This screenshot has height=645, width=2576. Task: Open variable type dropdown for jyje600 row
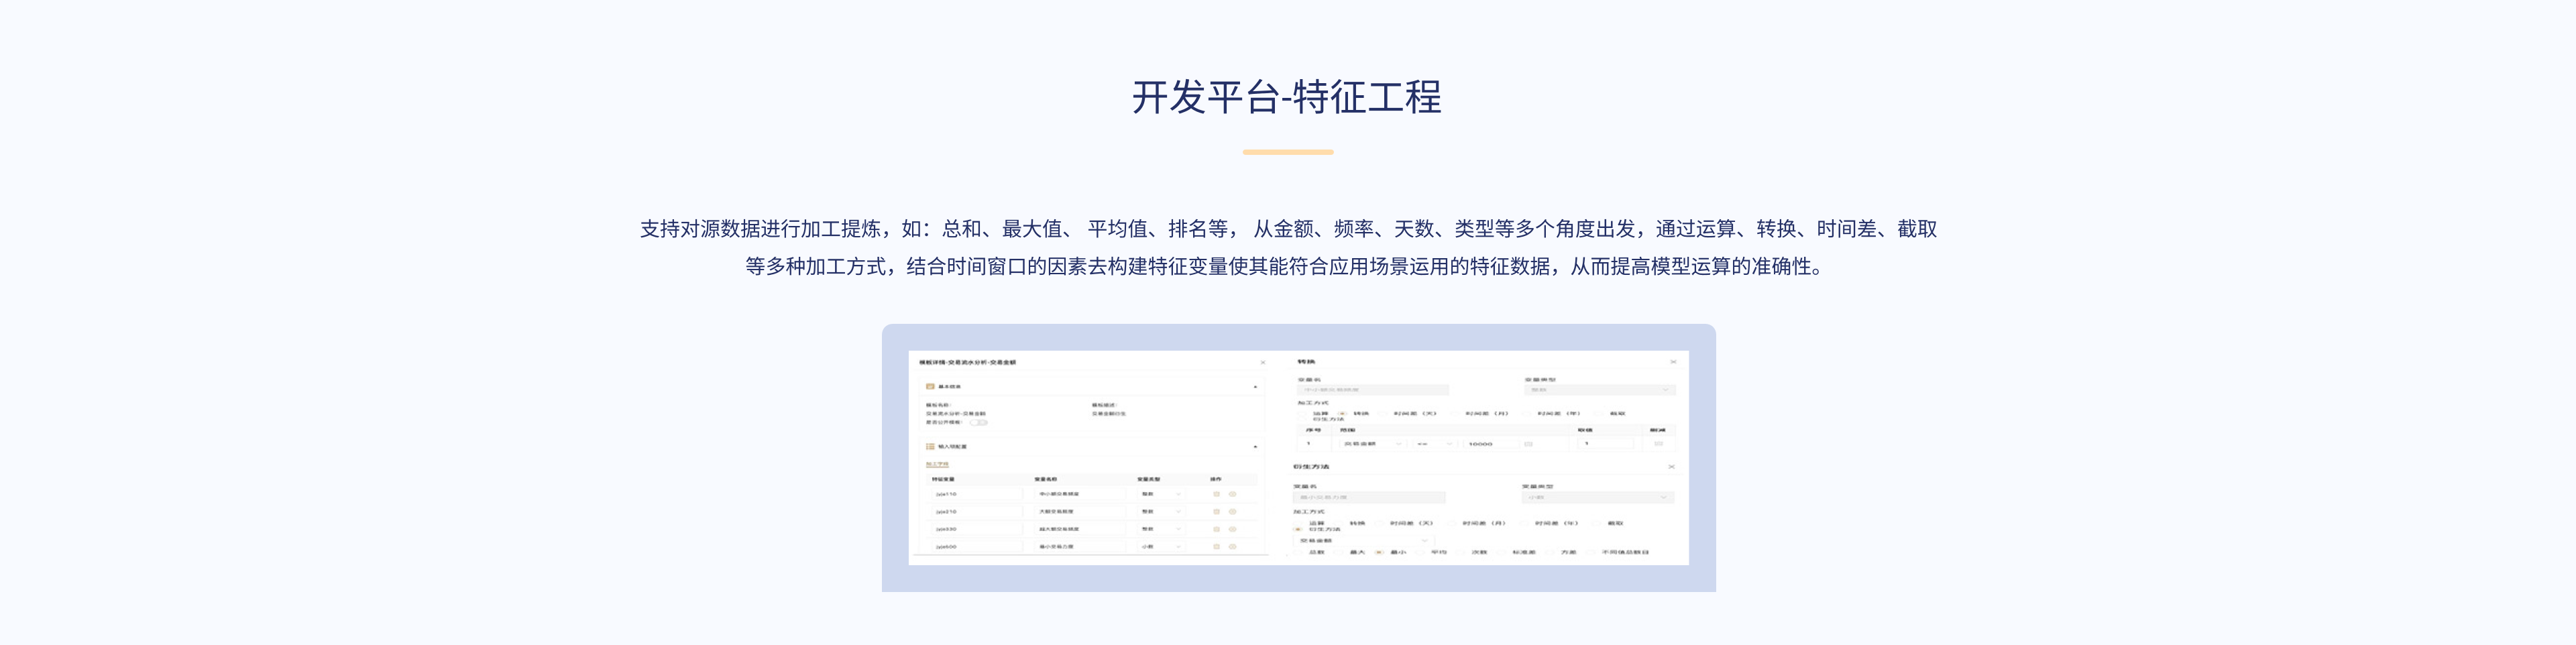click(x=1162, y=547)
